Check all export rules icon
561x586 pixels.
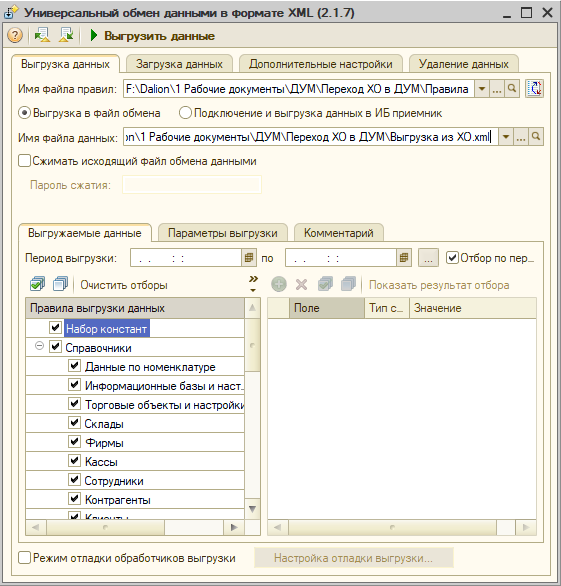pos(37,284)
